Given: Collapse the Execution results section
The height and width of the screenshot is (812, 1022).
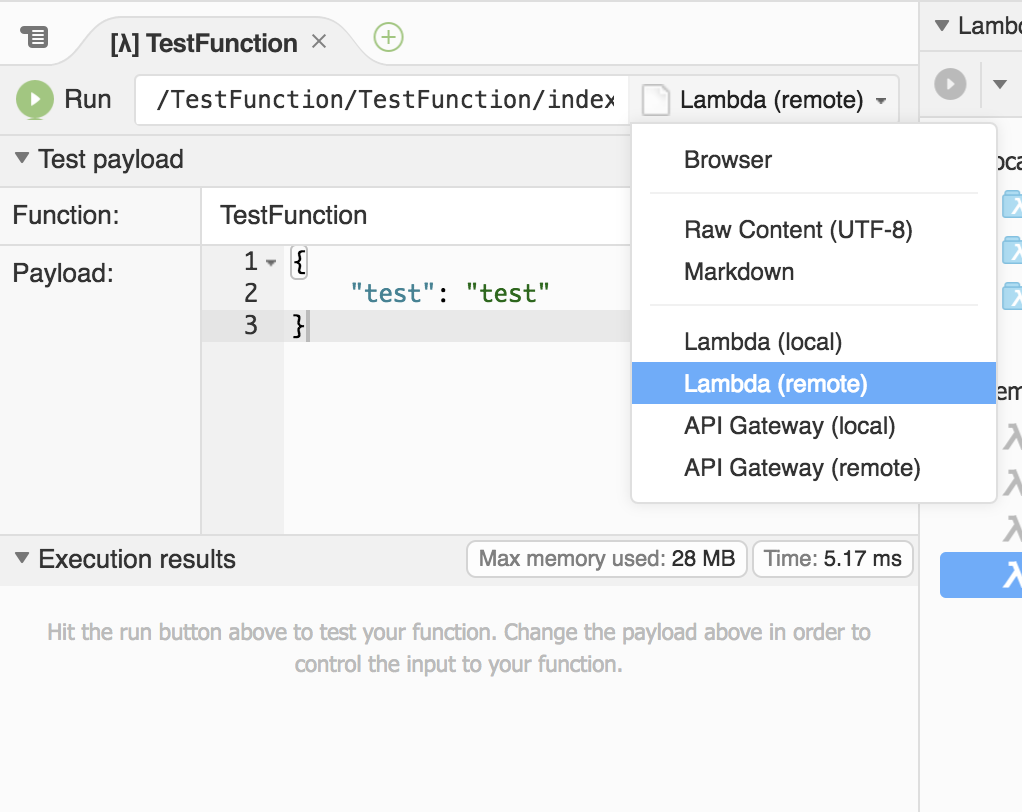Looking at the screenshot, I should coord(22,560).
